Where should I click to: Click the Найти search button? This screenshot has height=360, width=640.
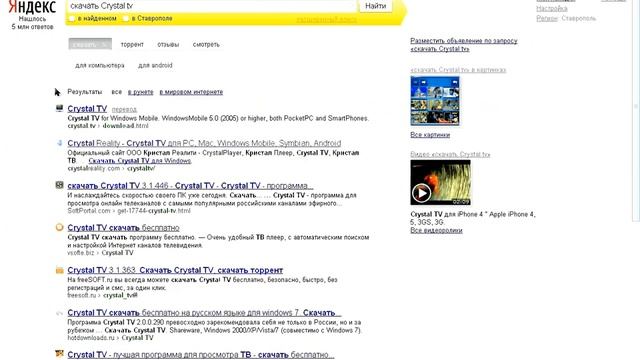pos(376,6)
